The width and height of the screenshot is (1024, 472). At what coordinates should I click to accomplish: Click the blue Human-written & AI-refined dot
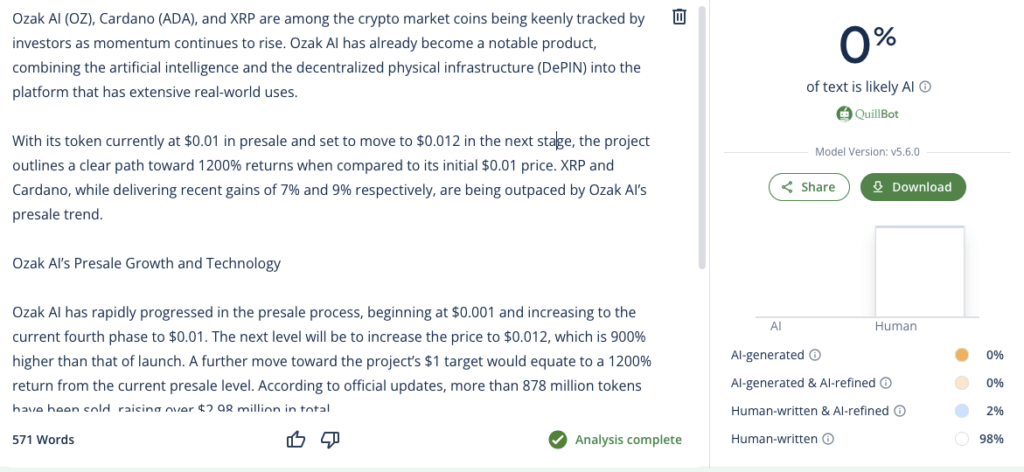(x=962, y=411)
